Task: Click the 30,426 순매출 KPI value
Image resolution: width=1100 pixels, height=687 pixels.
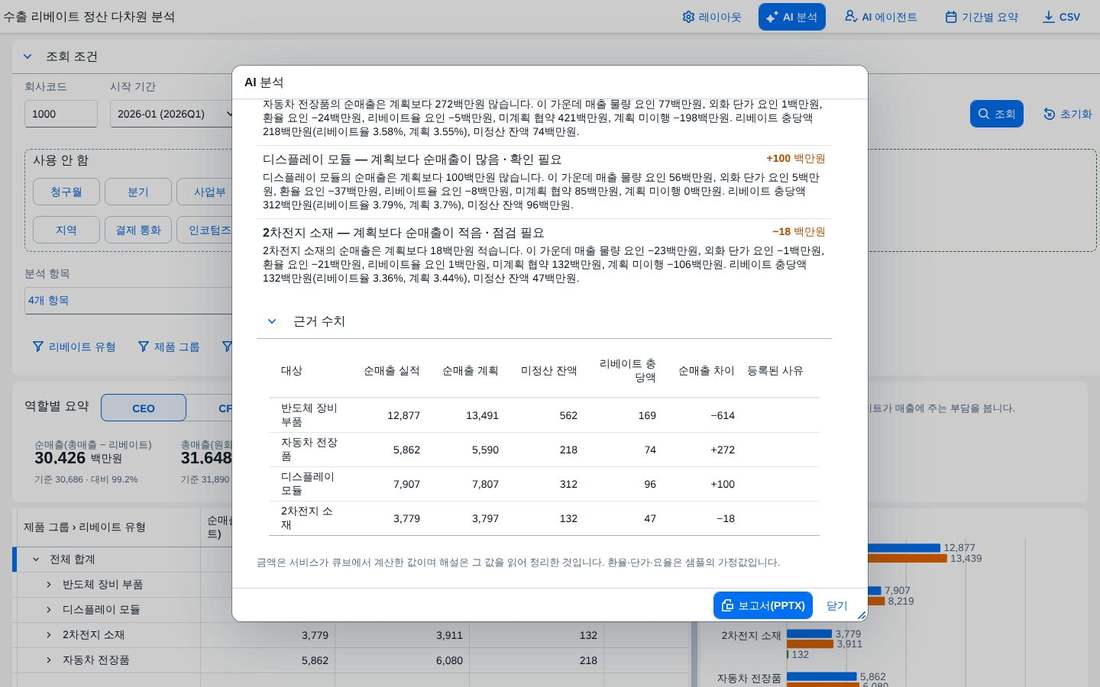Action: pyautogui.click(x=60, y=458)
